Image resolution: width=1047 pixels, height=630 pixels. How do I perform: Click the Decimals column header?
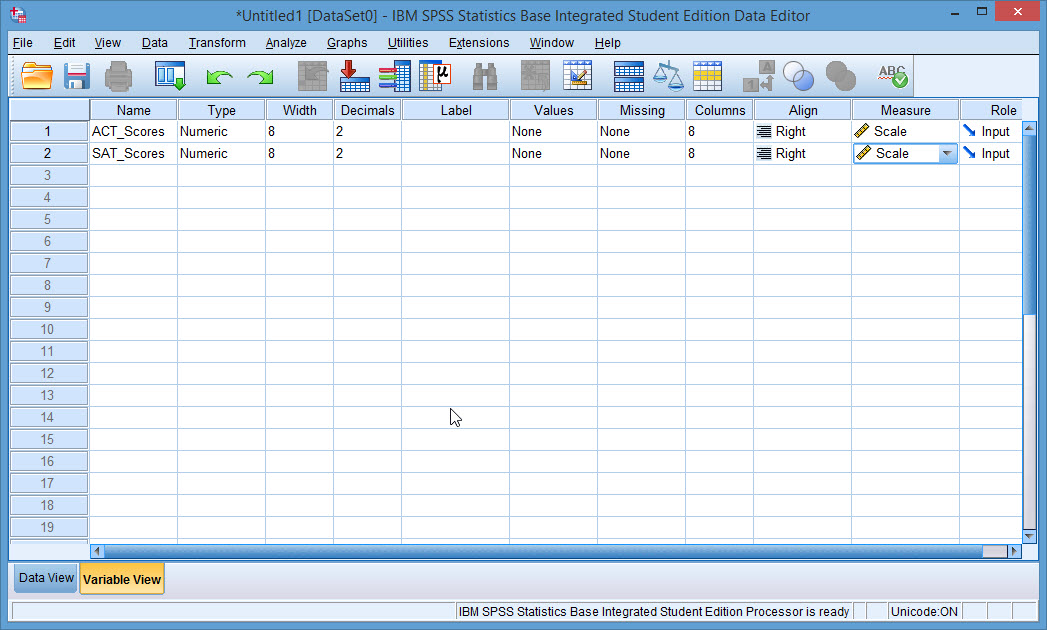(367, 110)
